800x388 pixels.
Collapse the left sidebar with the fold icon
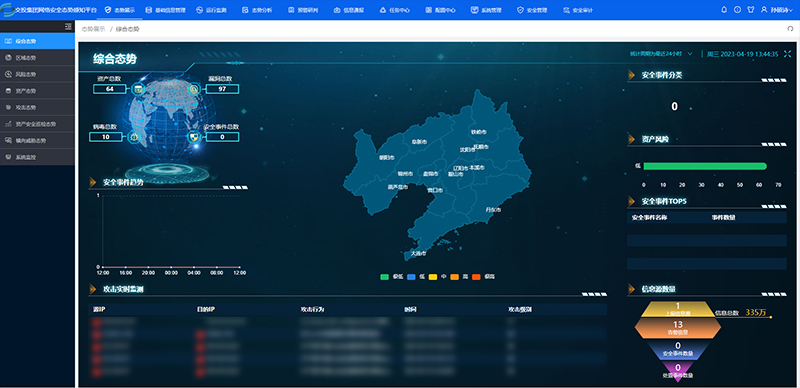pyautogui.click(x=68, y=27)
